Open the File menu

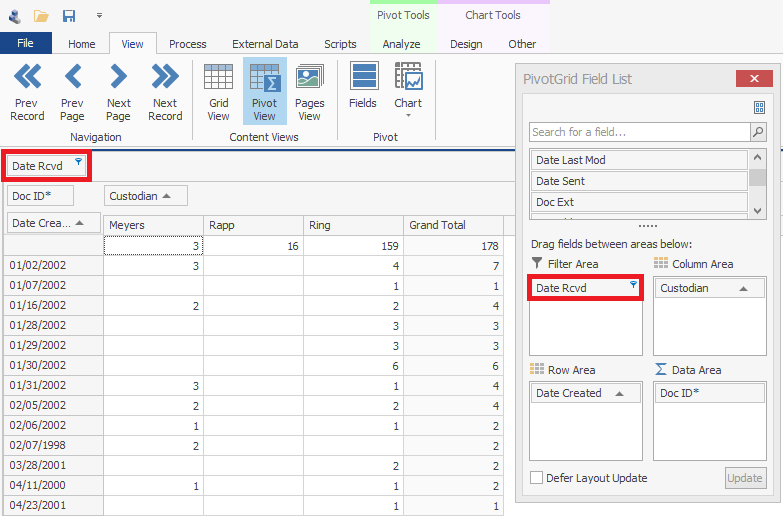(25, 43)
